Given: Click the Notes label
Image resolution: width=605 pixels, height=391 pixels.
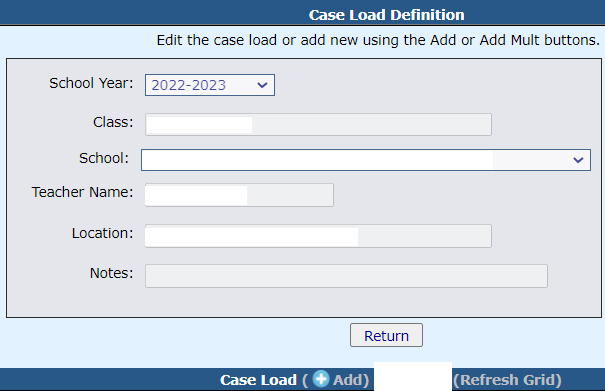Looking at the screenshot, I should click(112, 273).
